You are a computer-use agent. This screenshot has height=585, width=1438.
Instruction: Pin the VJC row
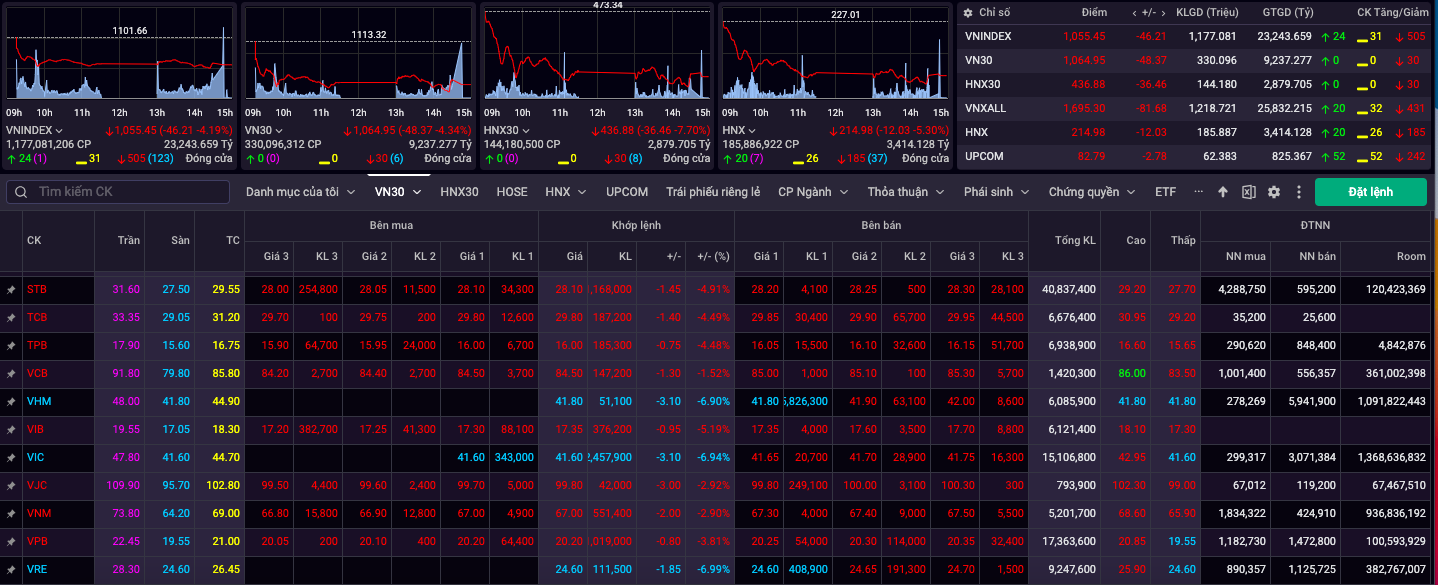(11, 485)
